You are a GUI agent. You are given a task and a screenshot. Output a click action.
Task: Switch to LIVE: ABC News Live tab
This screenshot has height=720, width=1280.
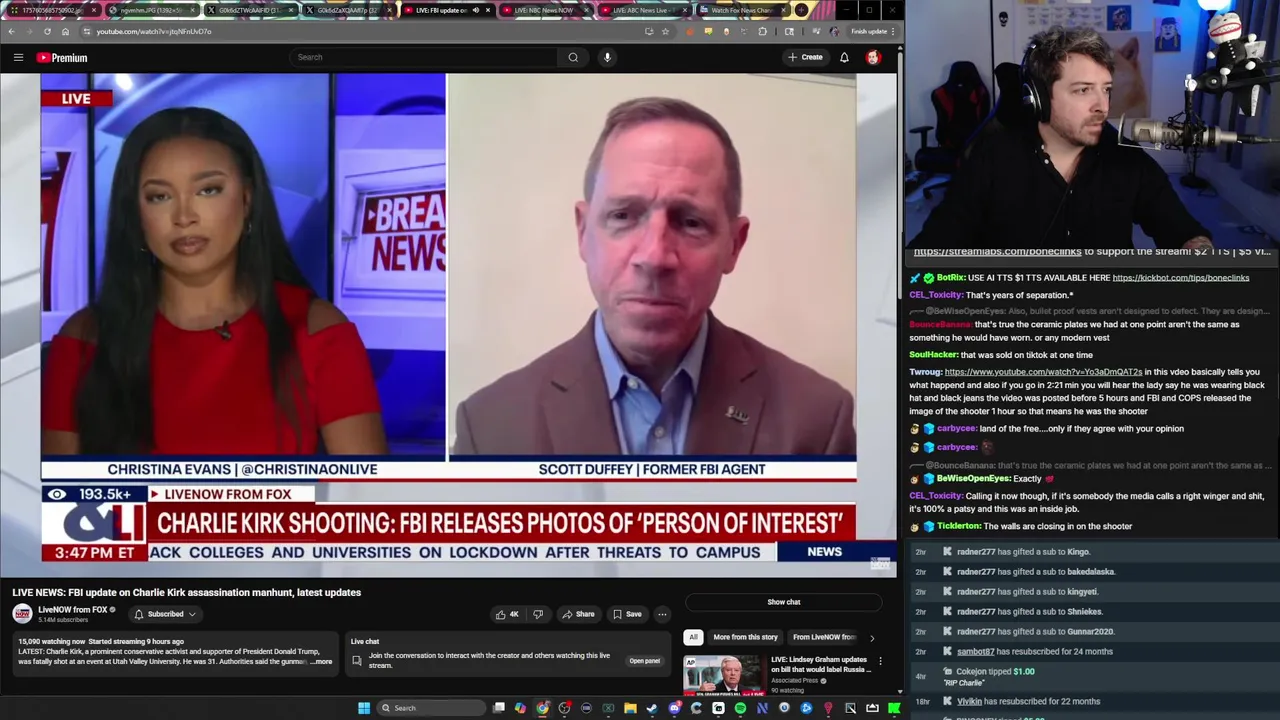point(642,10)
